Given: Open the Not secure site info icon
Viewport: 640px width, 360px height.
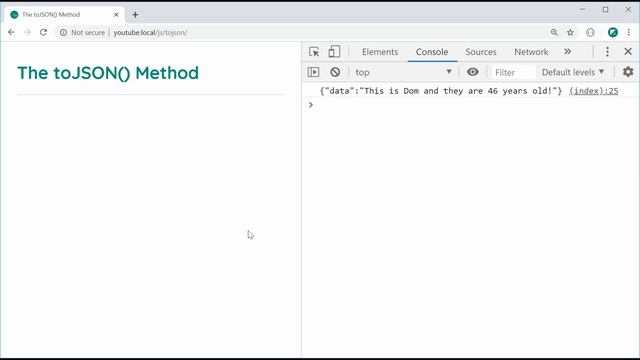Looking at the screenshot, I should (x=63, y=32).
